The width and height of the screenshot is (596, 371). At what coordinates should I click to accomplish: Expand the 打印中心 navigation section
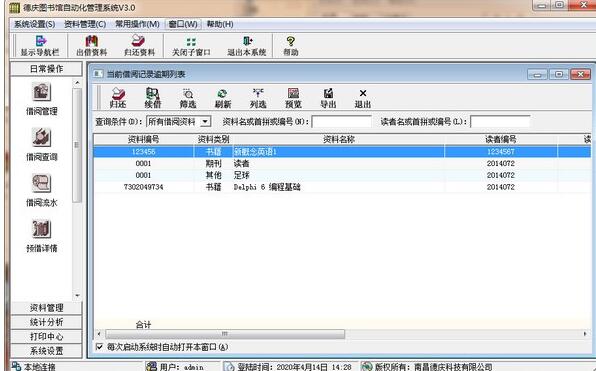(46, 336)
